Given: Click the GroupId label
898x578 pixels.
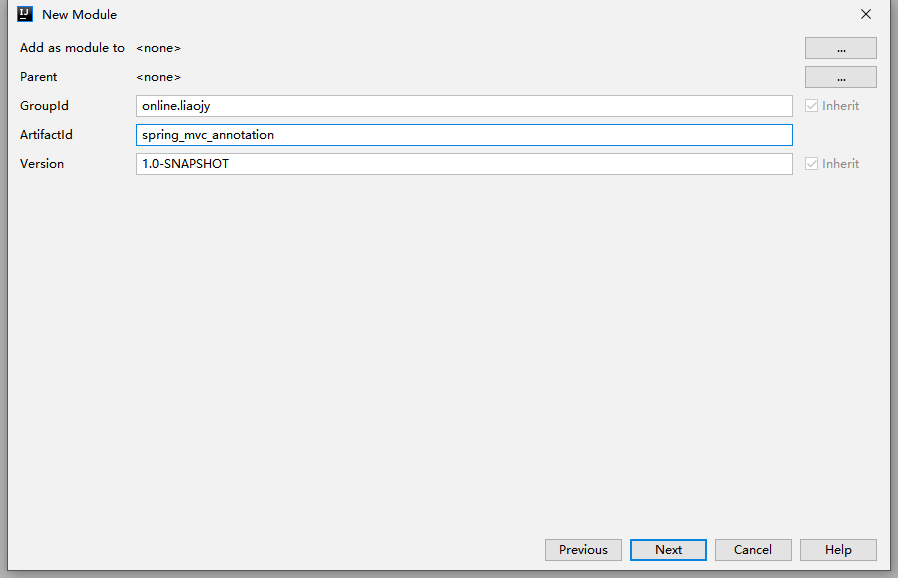Looking at the screenshot, I should (x=44, y=106).
